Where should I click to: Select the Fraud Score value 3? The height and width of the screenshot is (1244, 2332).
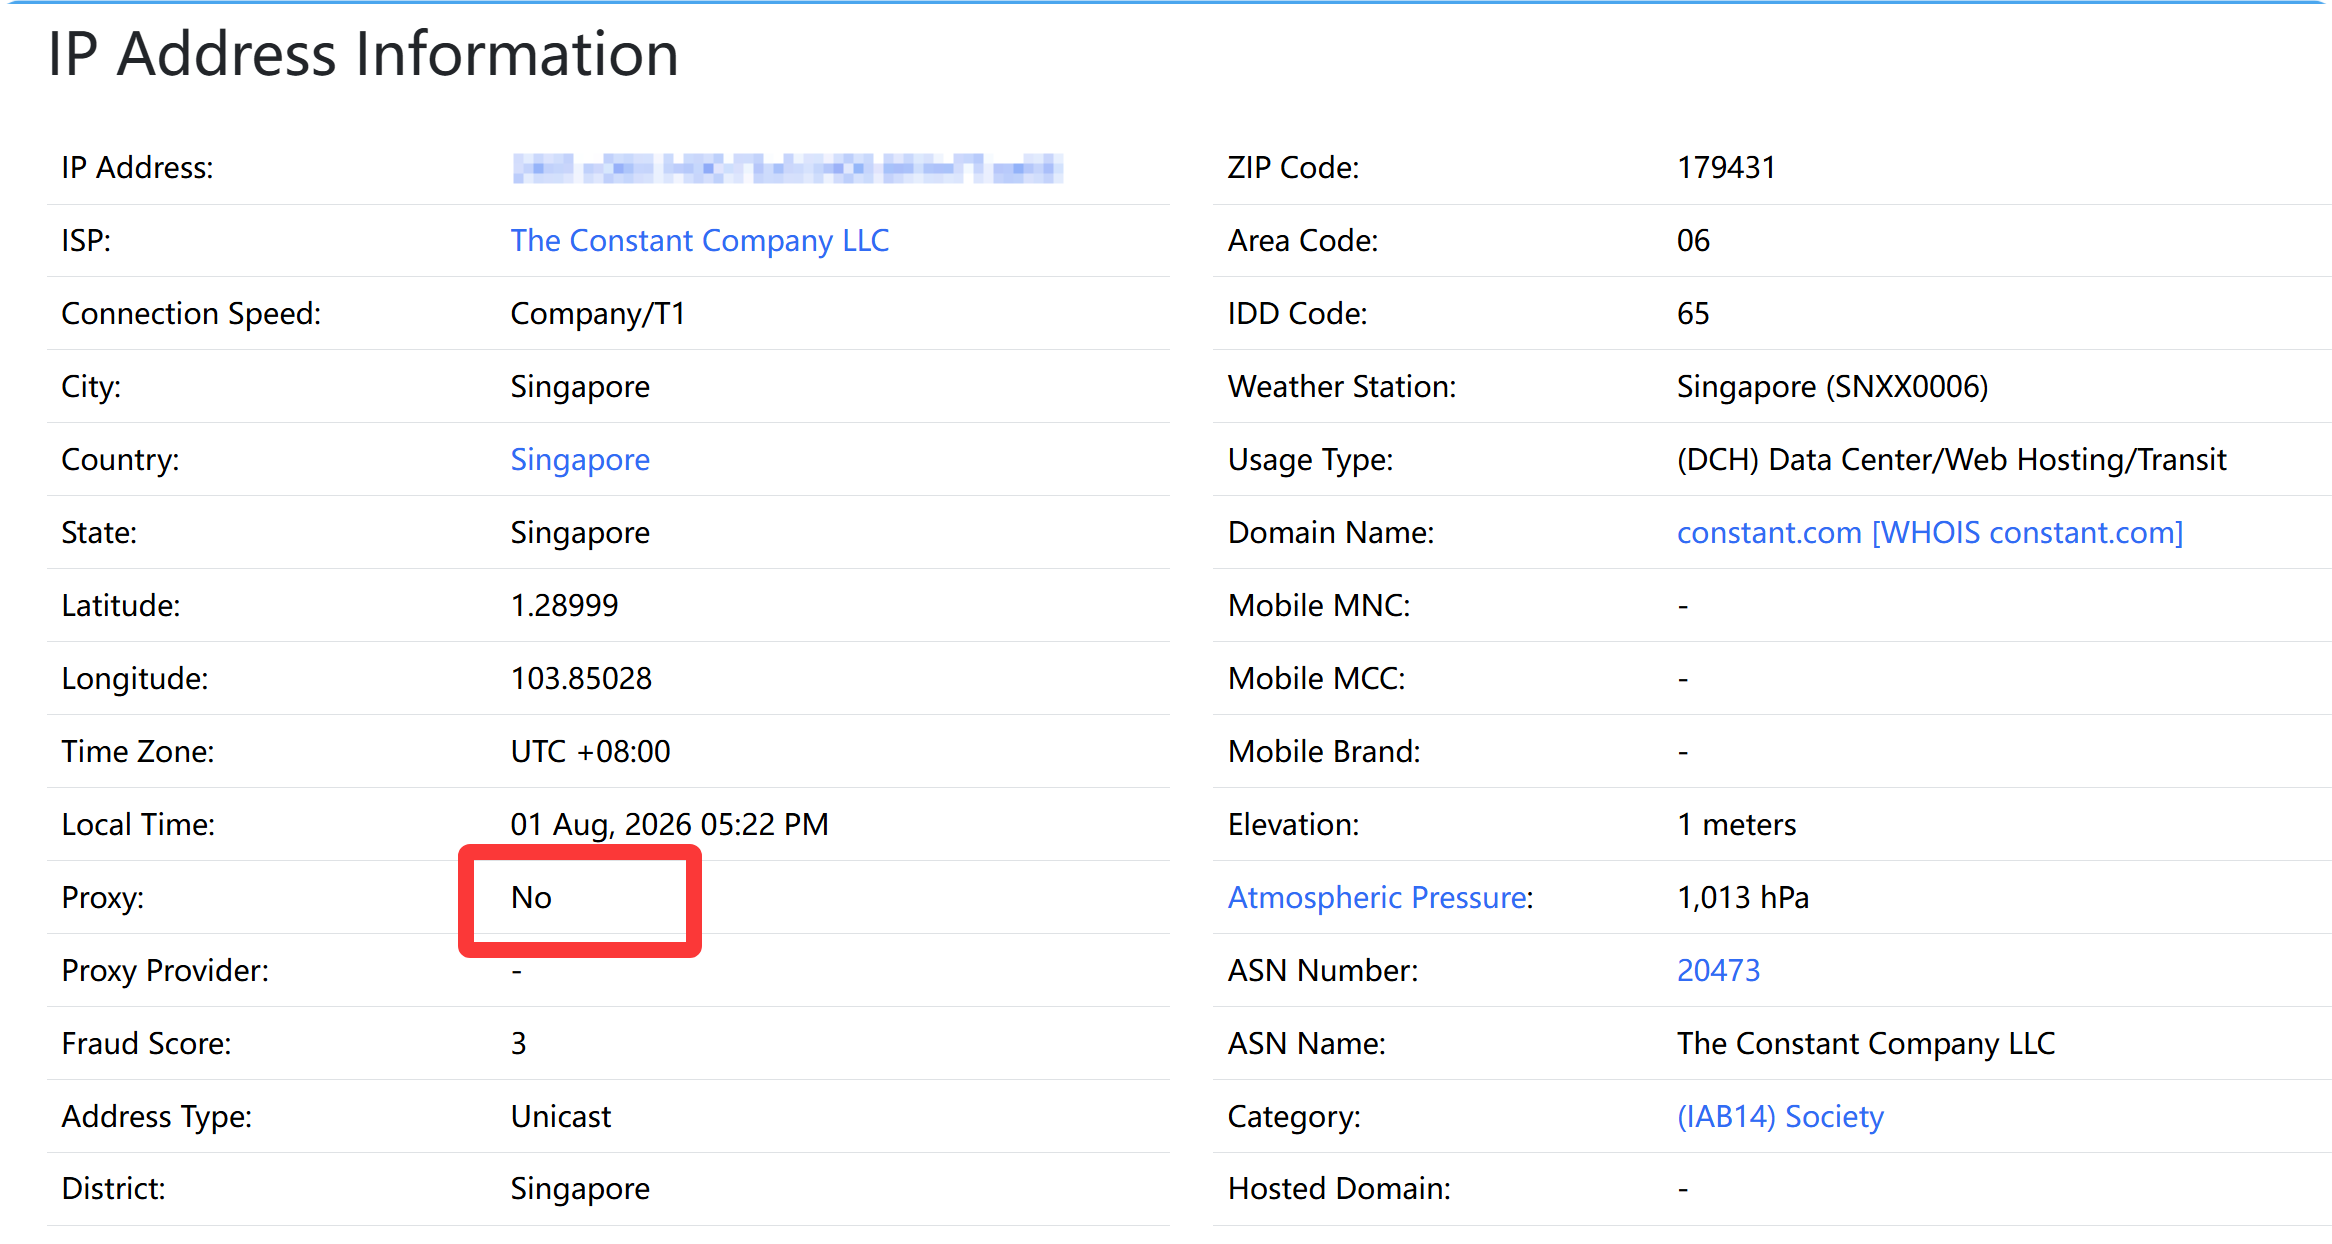pos(518,1044)
